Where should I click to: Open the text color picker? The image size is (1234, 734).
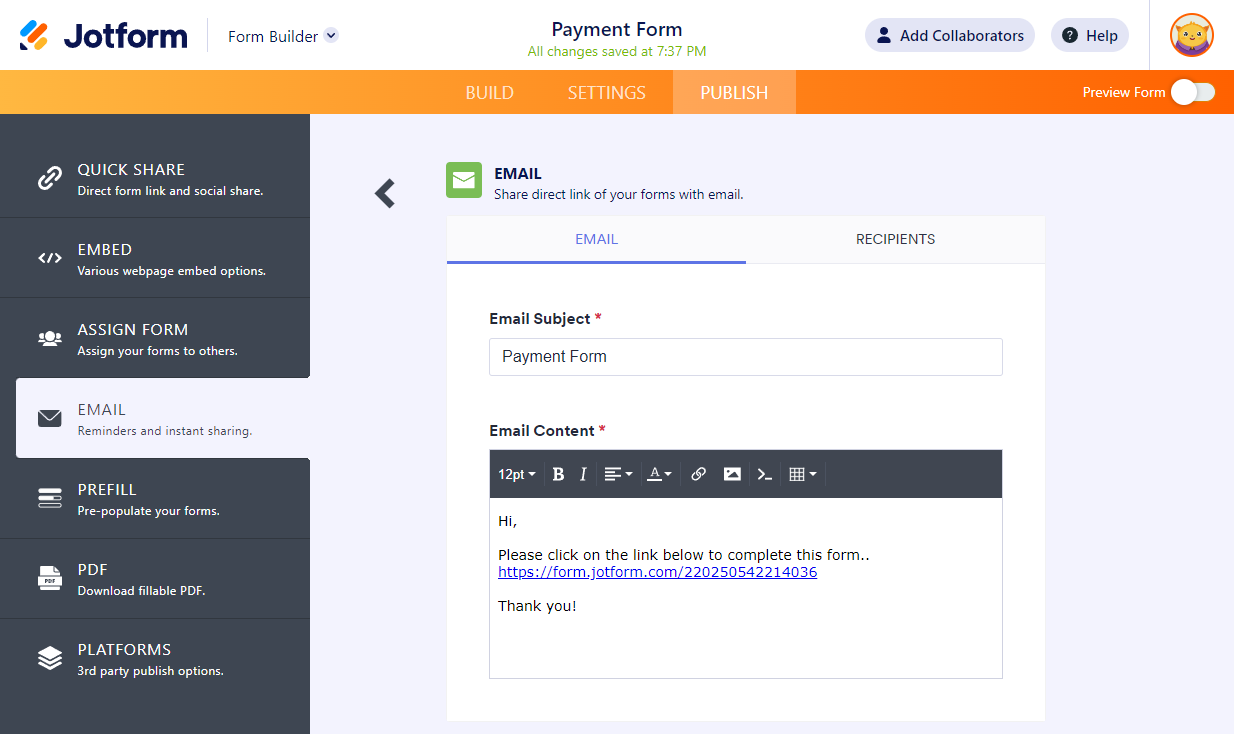coord(659,474)
